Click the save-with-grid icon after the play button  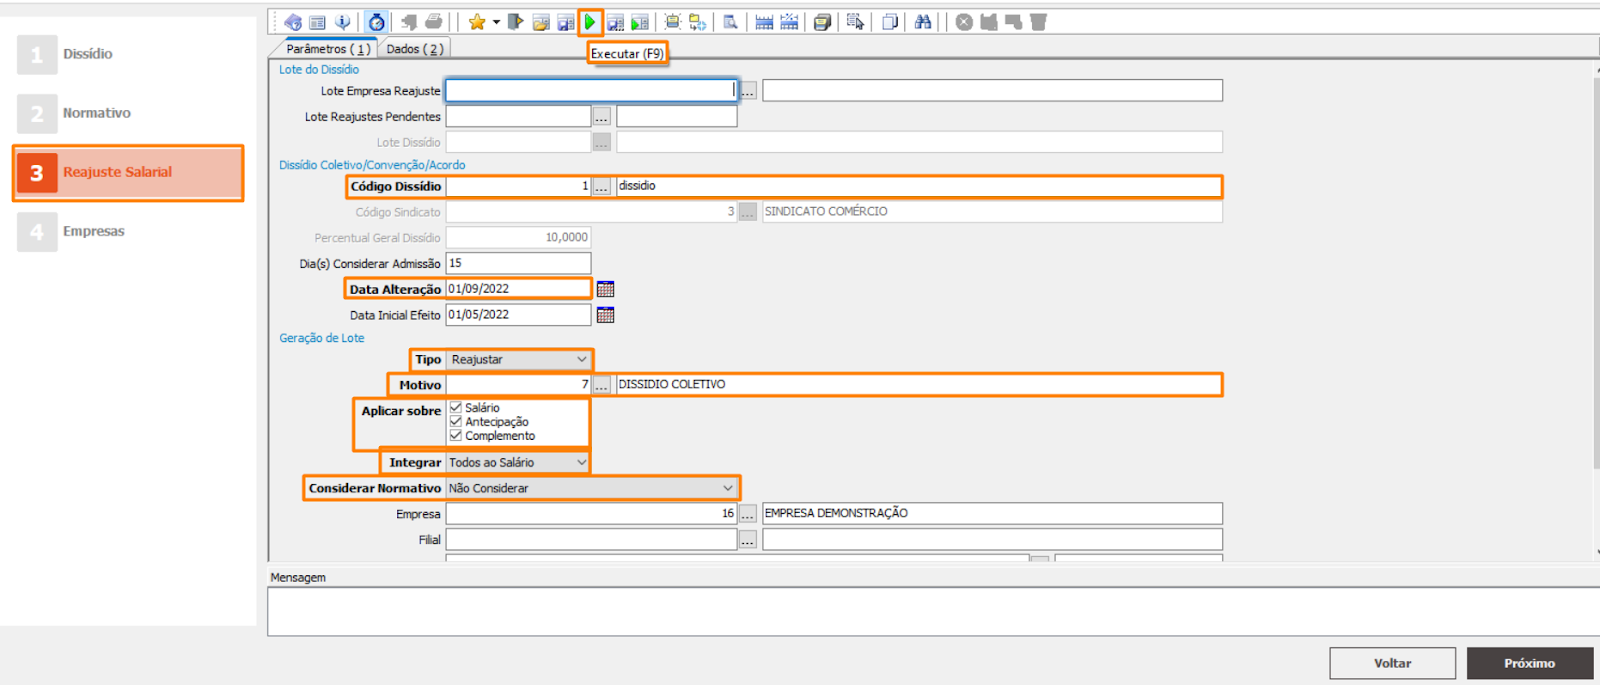pos(615,22)
